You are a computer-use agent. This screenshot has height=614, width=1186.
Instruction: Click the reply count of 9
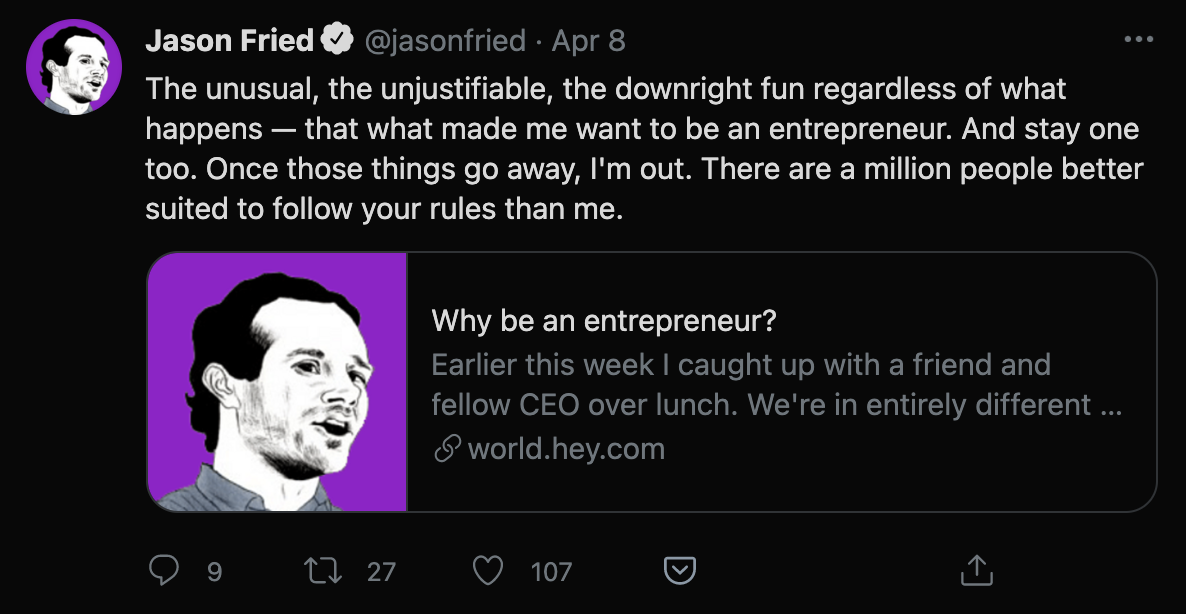214,572
